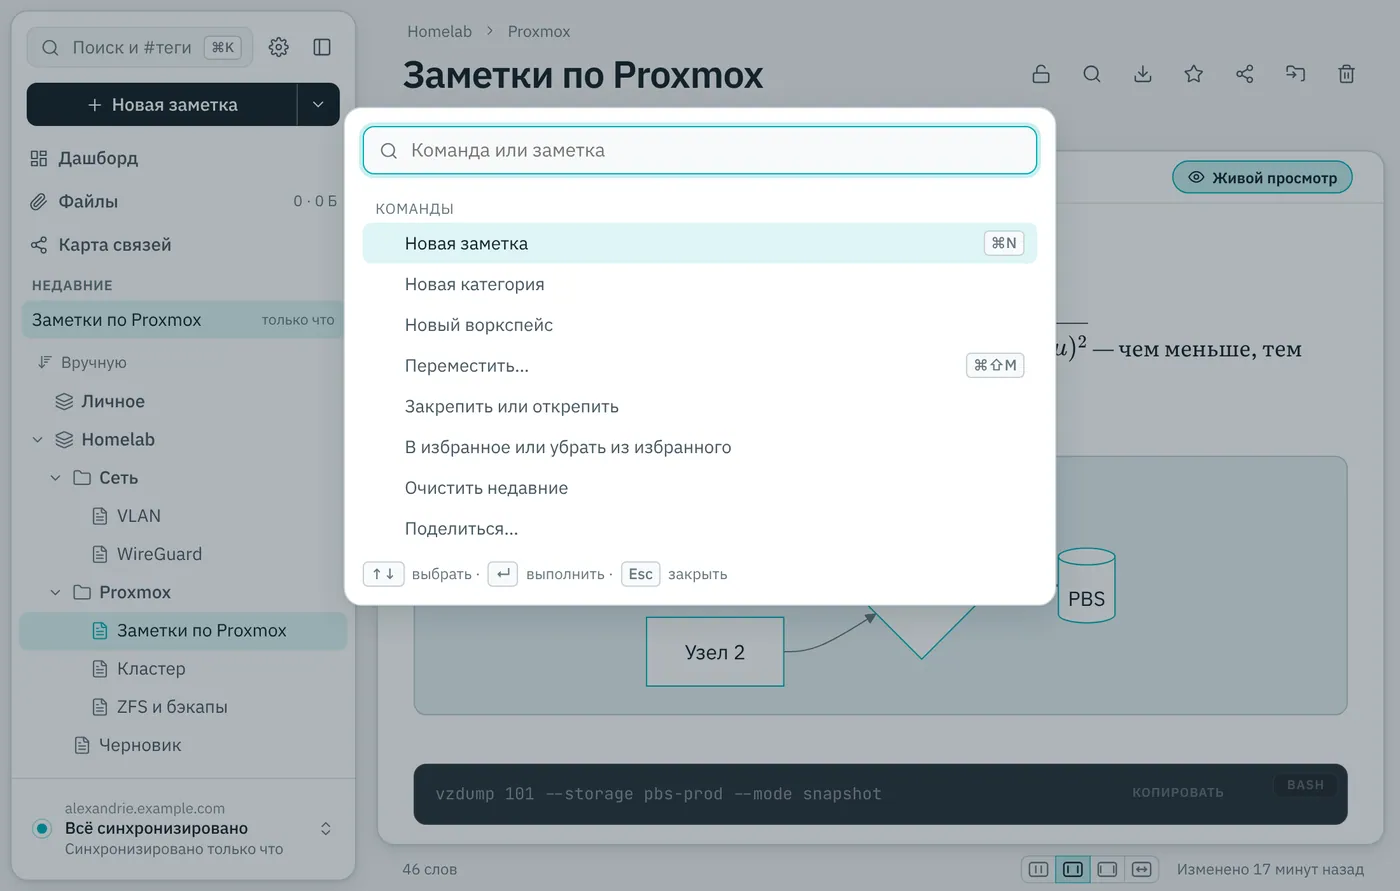This screenshot has width=1400, height=891.
Task: Click the lock icon in note toolbar
Action: (x=1041, y=74)
